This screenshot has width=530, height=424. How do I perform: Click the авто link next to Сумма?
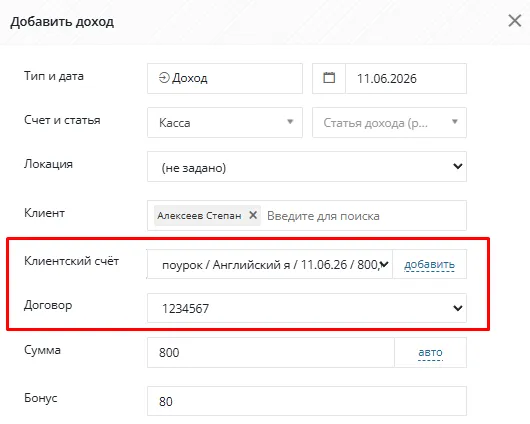coord(430,352)
